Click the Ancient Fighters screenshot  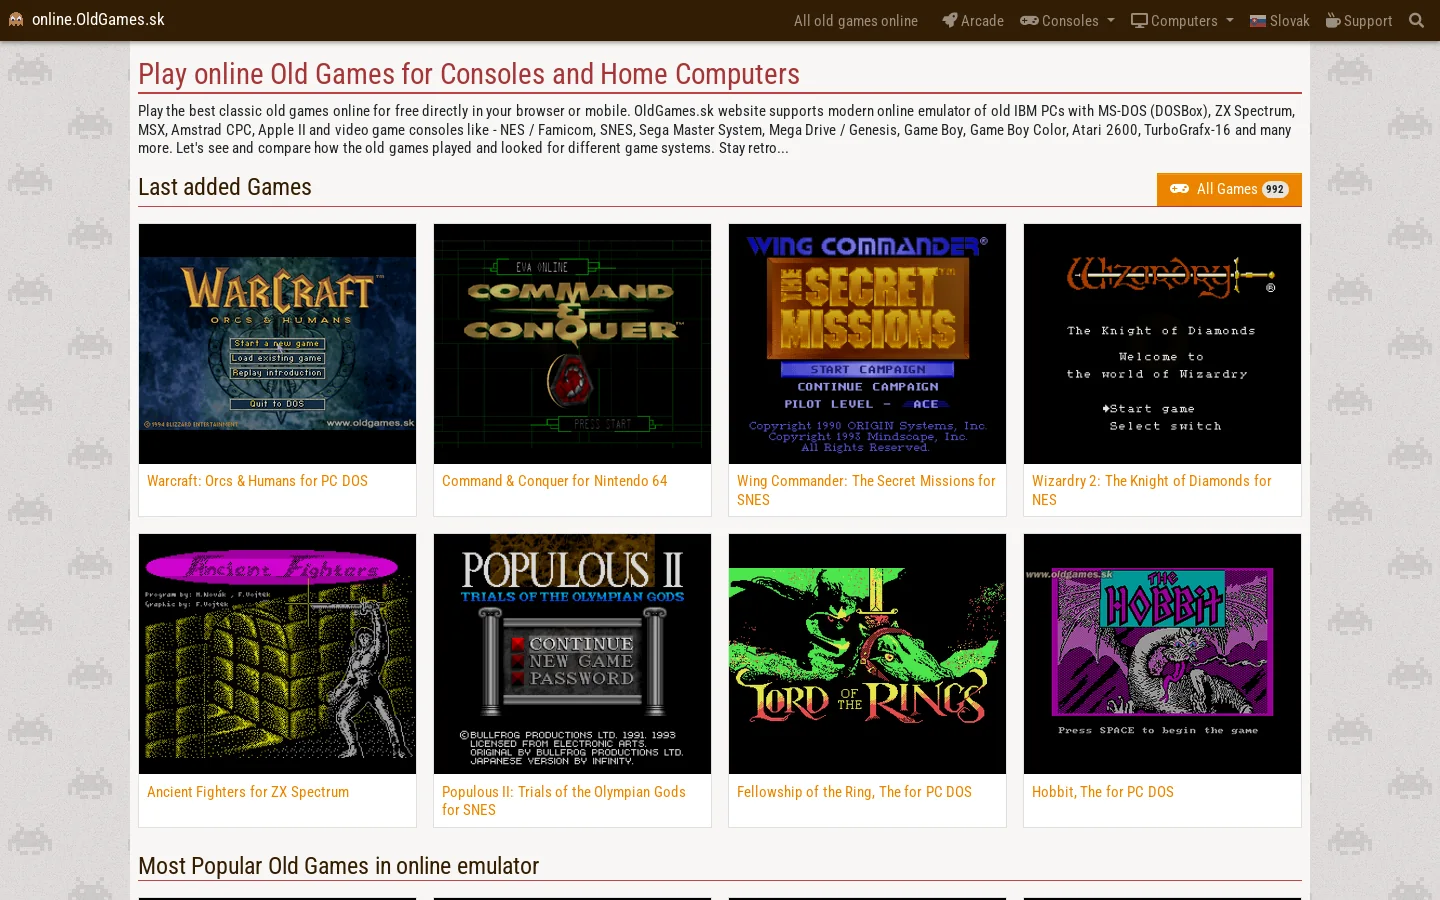point(277,654)
